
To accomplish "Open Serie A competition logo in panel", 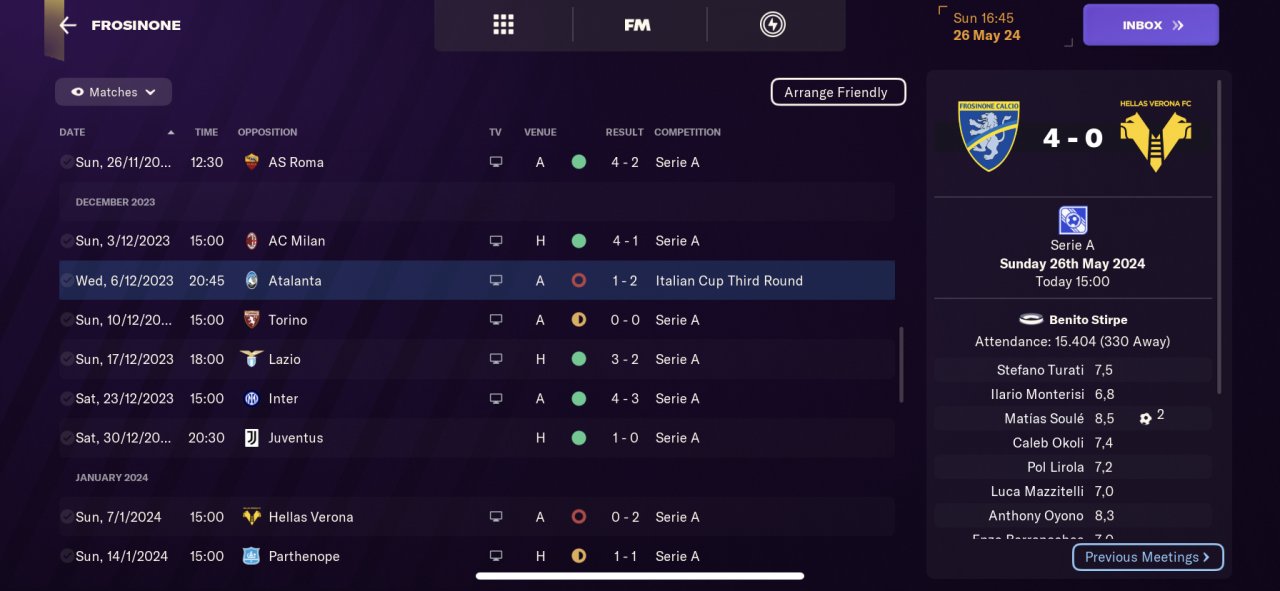I will (x=1073, y=220).
